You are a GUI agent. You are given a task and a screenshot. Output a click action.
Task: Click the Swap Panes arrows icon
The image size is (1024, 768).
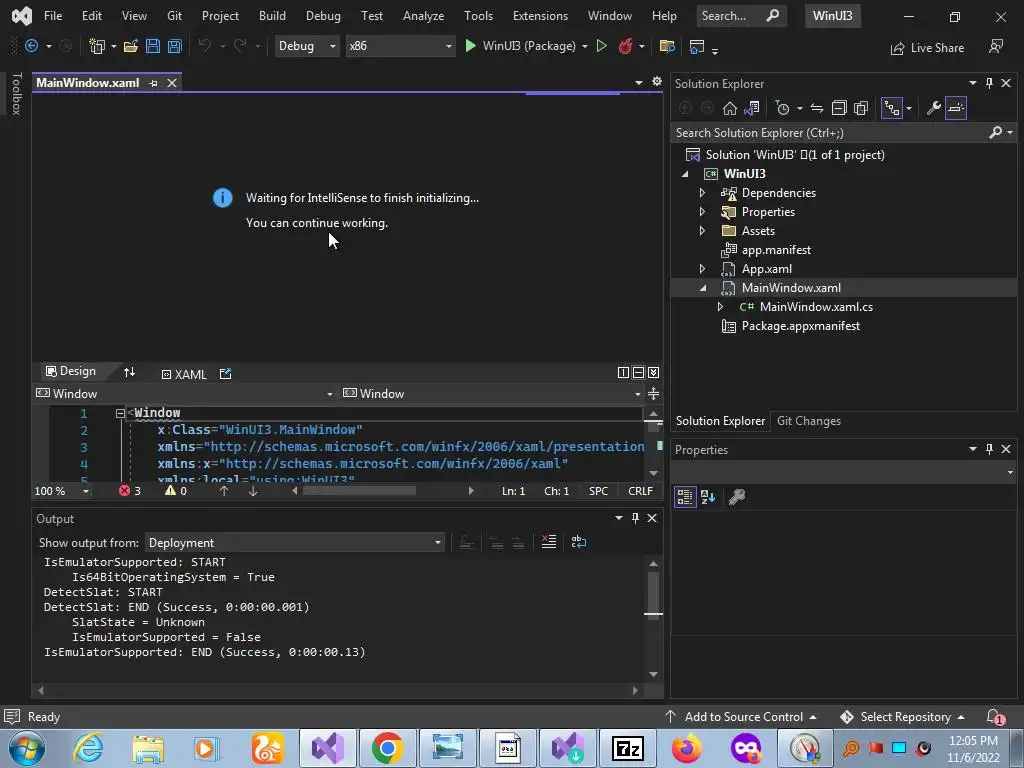[129, 372]
